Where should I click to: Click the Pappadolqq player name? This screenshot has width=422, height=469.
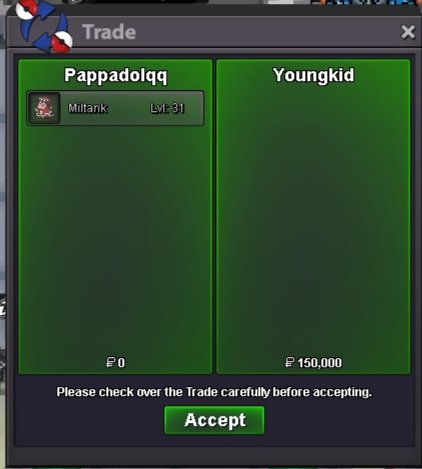(116, 76)
